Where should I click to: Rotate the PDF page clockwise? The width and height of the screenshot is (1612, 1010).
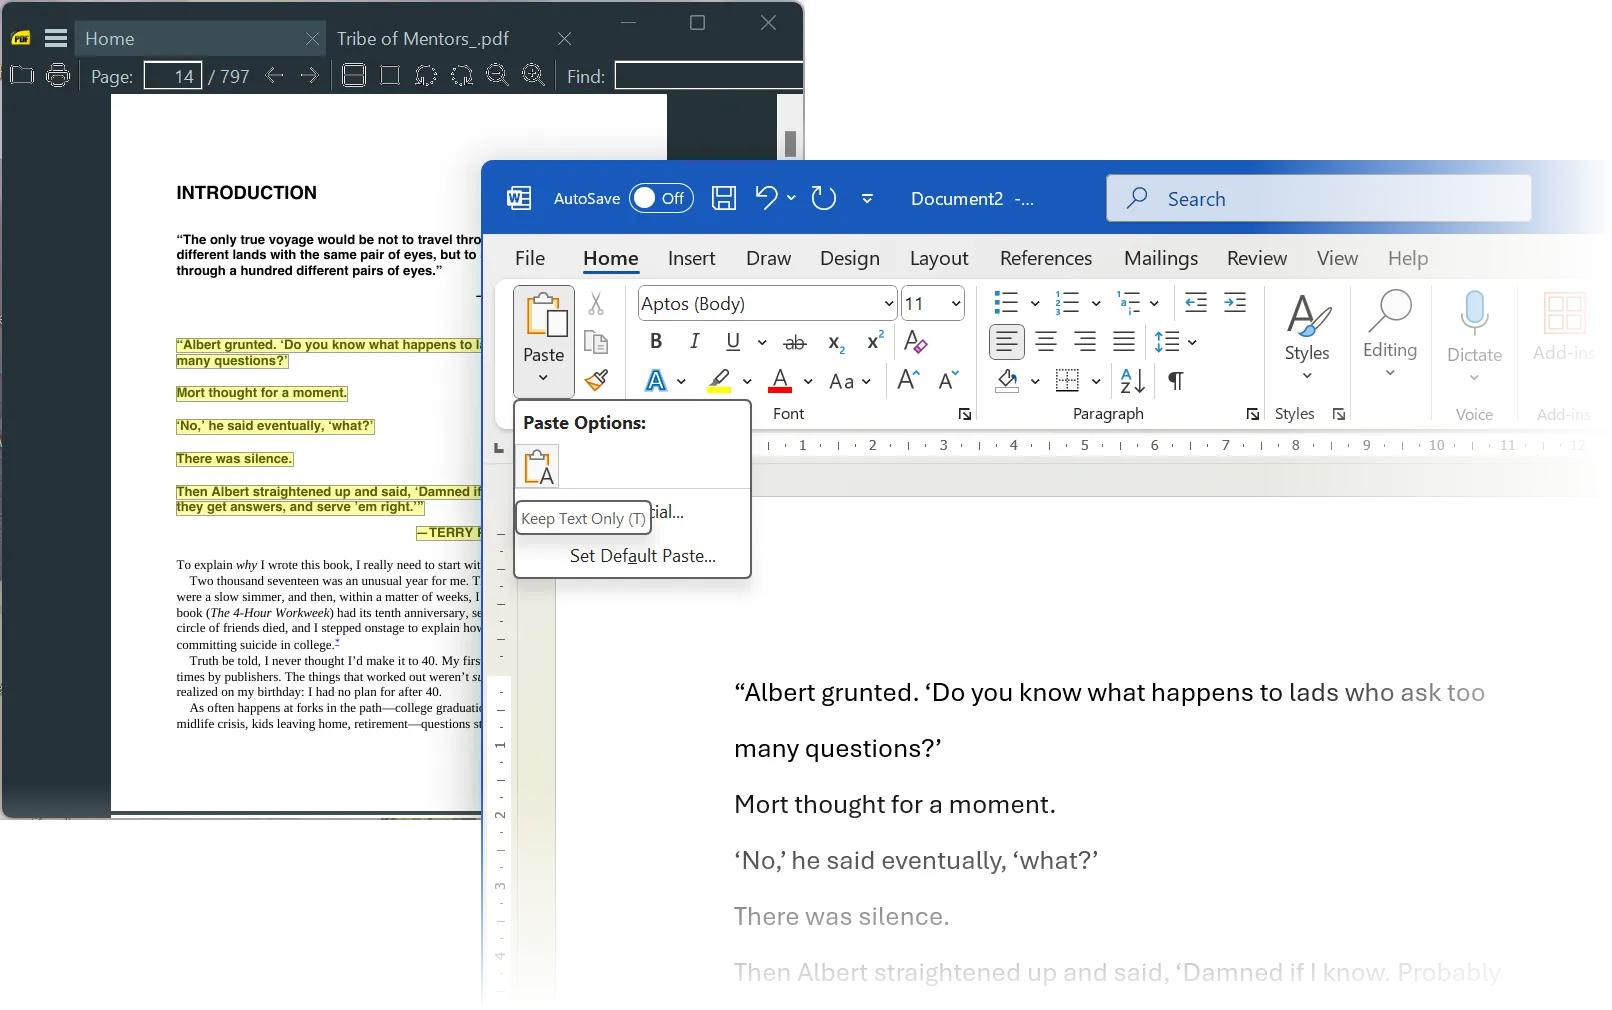(x=461, y=75)
